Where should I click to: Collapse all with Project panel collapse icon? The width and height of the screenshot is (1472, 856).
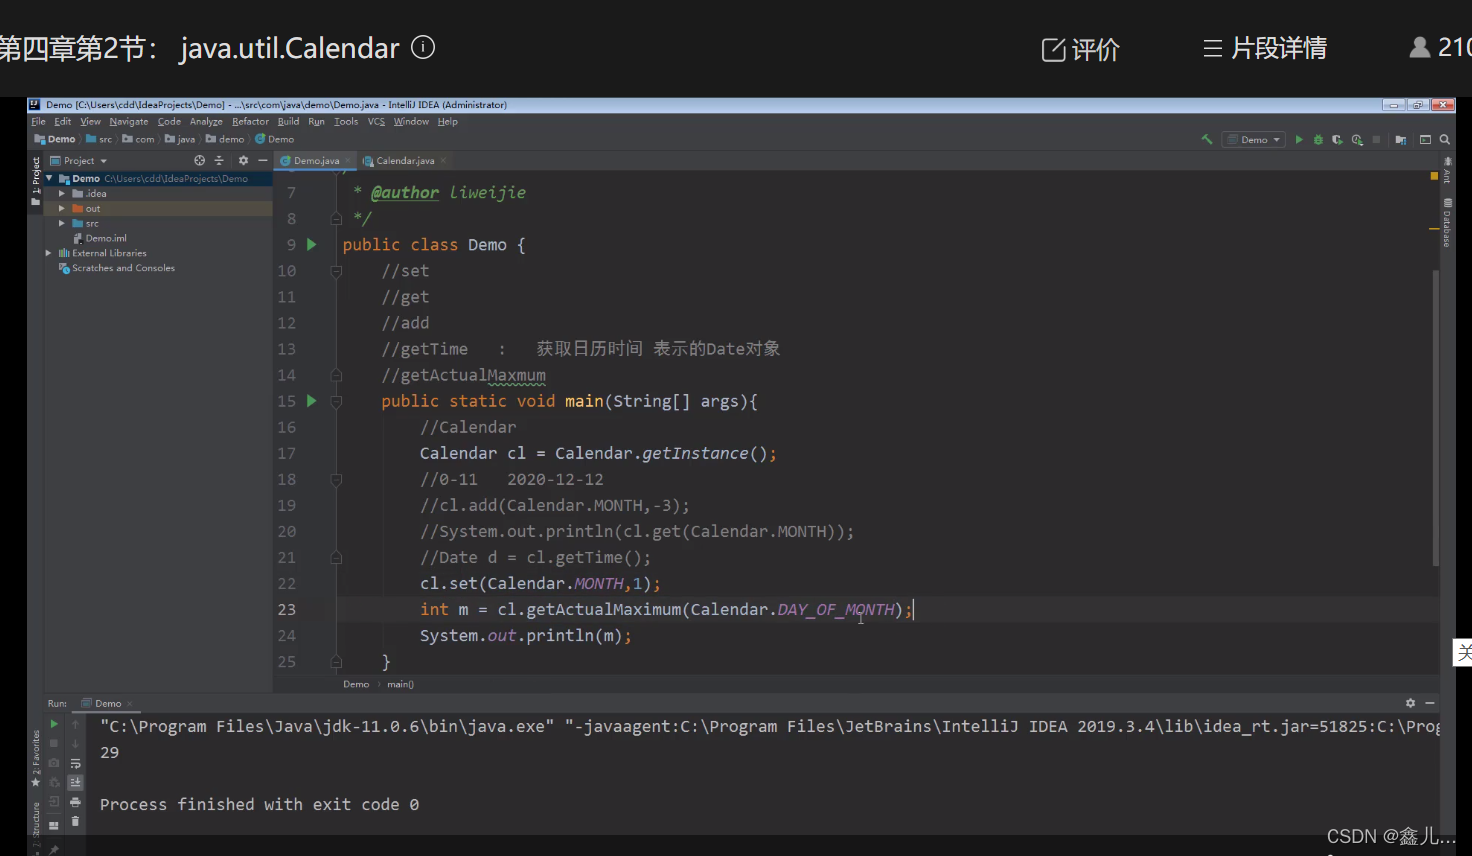[x=219, y=160]
